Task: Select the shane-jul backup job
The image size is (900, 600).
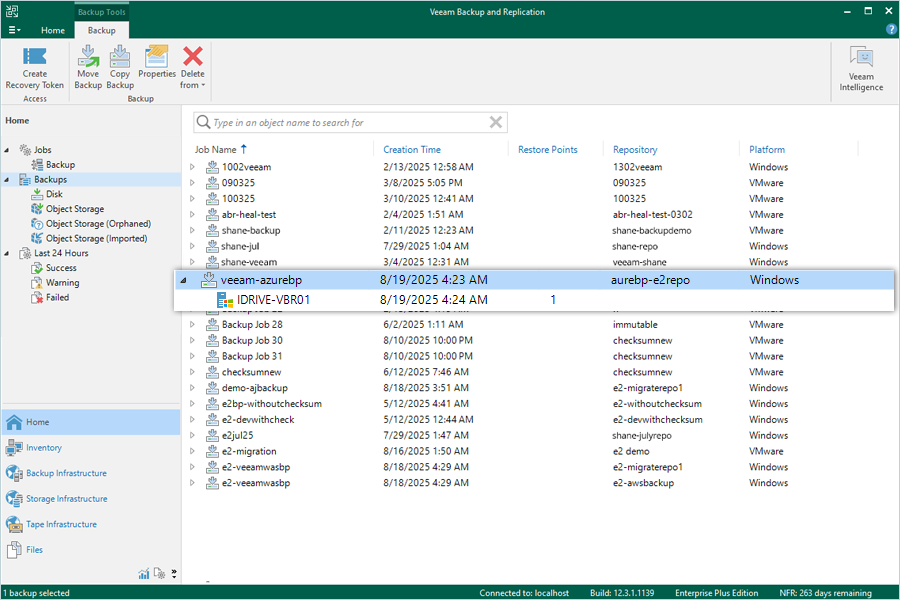Action: click(x=240, y=246)
